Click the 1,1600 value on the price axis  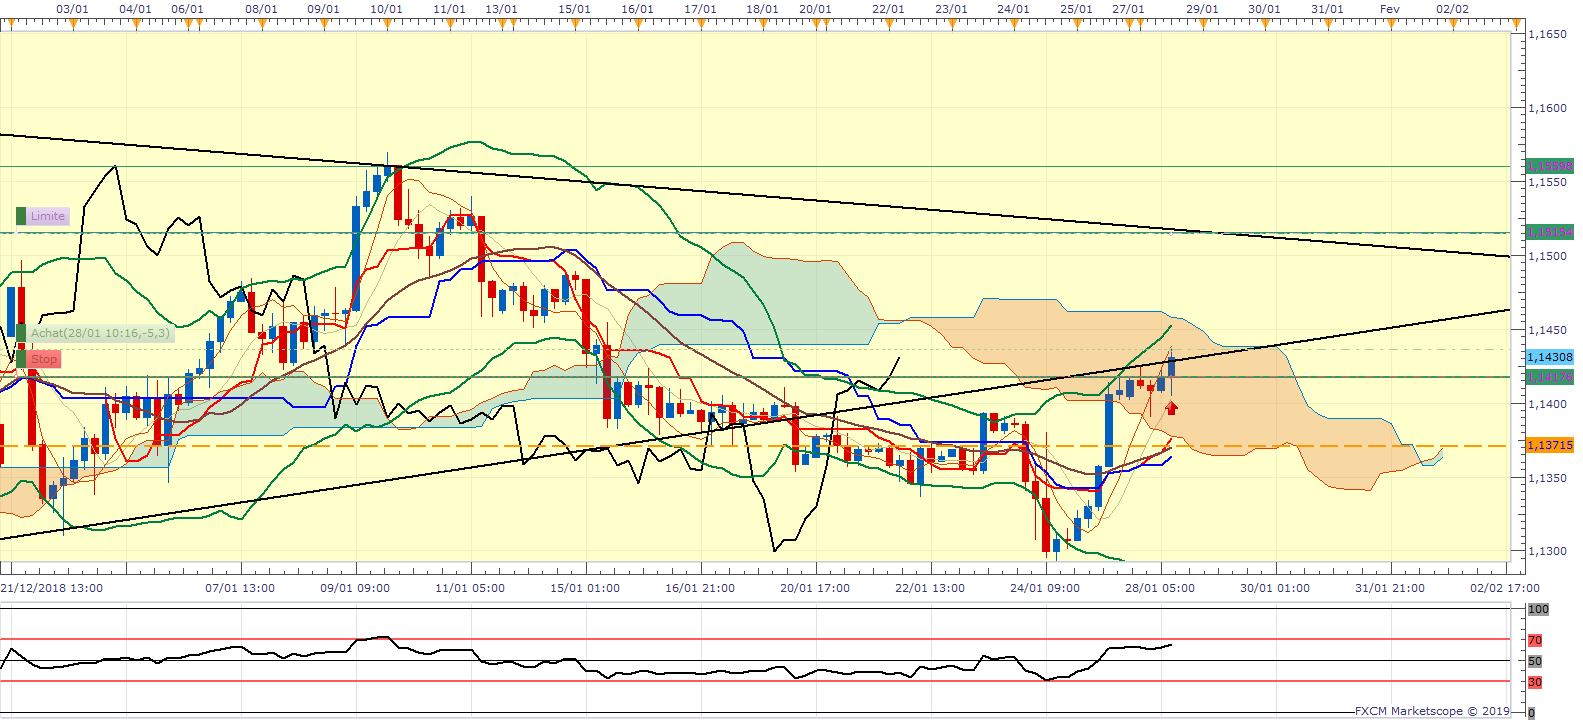click(1549, 108)
